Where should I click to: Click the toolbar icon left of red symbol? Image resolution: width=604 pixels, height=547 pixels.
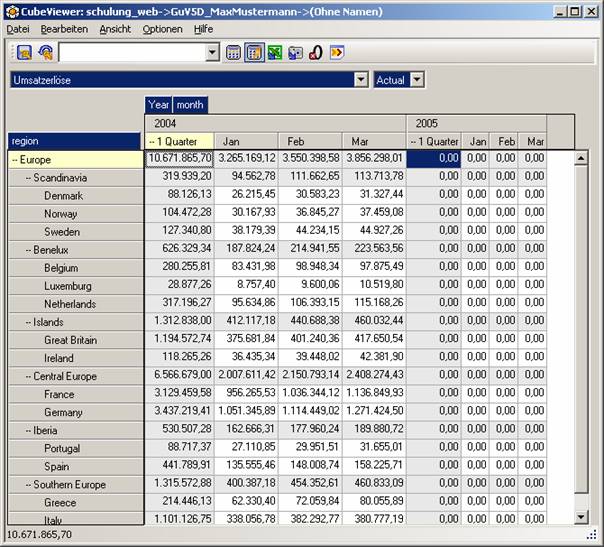295,53
